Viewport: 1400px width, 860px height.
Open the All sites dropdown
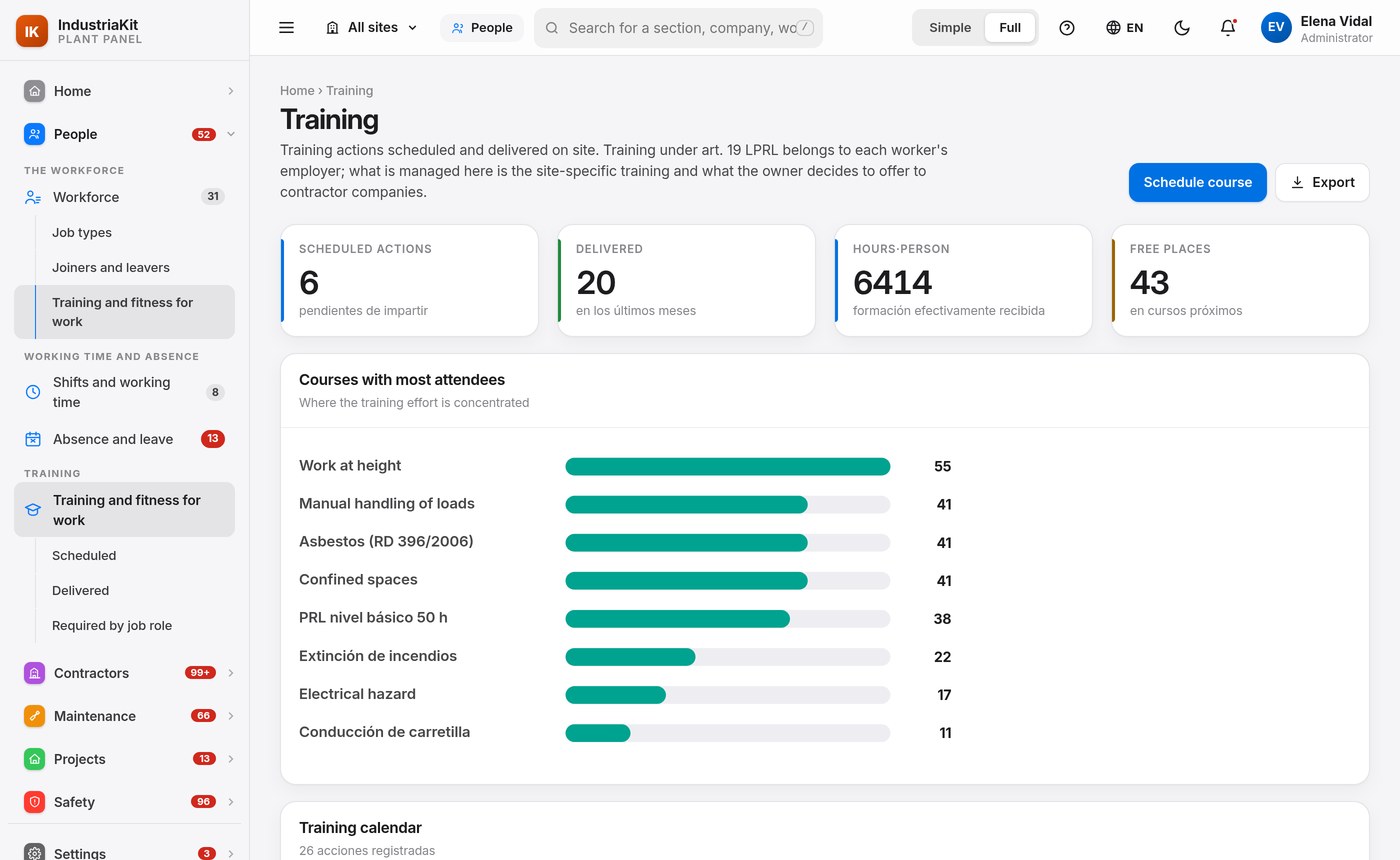click(x=372, y=28)
